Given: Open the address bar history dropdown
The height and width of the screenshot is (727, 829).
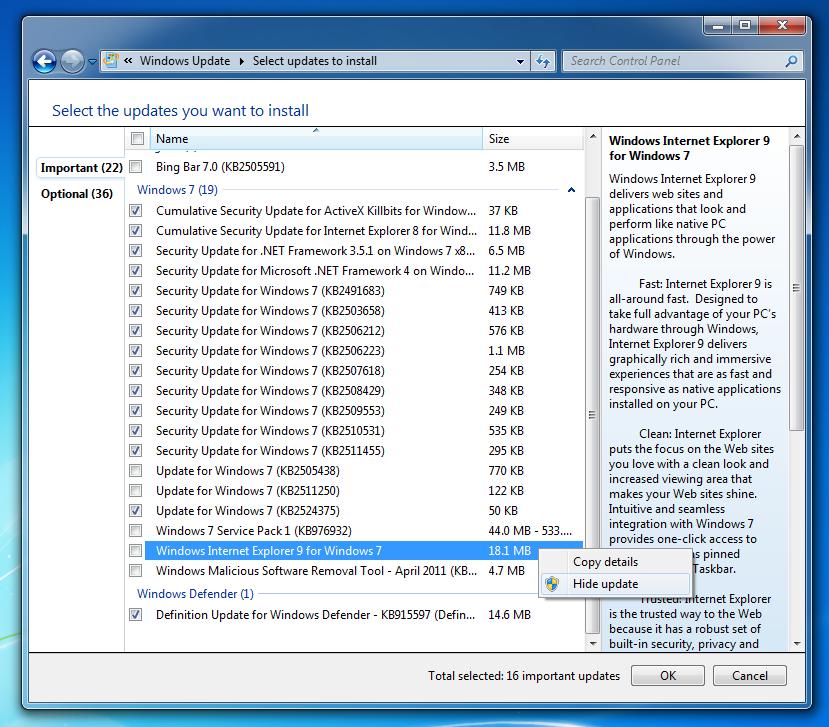Looking at the screenshot, I should 520,61.
